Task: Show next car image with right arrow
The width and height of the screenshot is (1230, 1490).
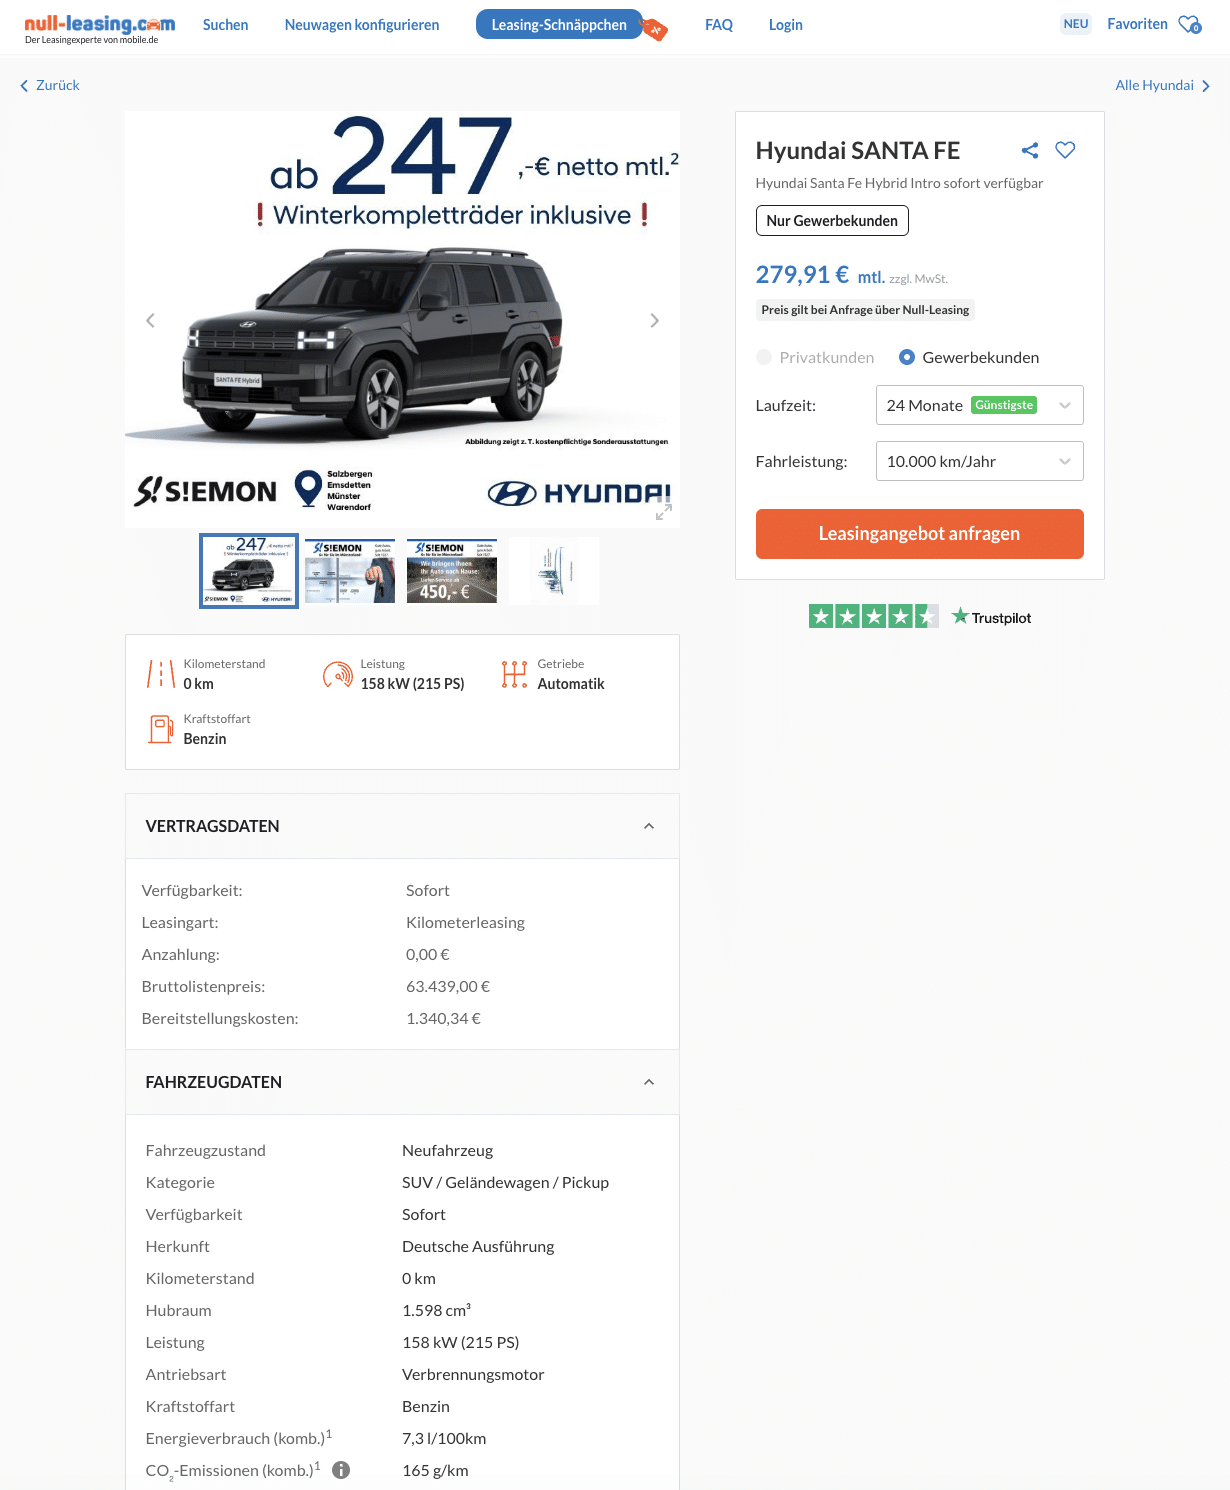Action: [654, 320]
